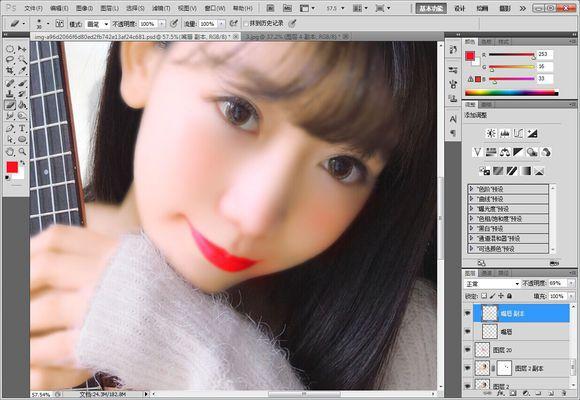The image size is (580, 400).
Task: Select the Paint Bucket tool
Action: point(22,105)
